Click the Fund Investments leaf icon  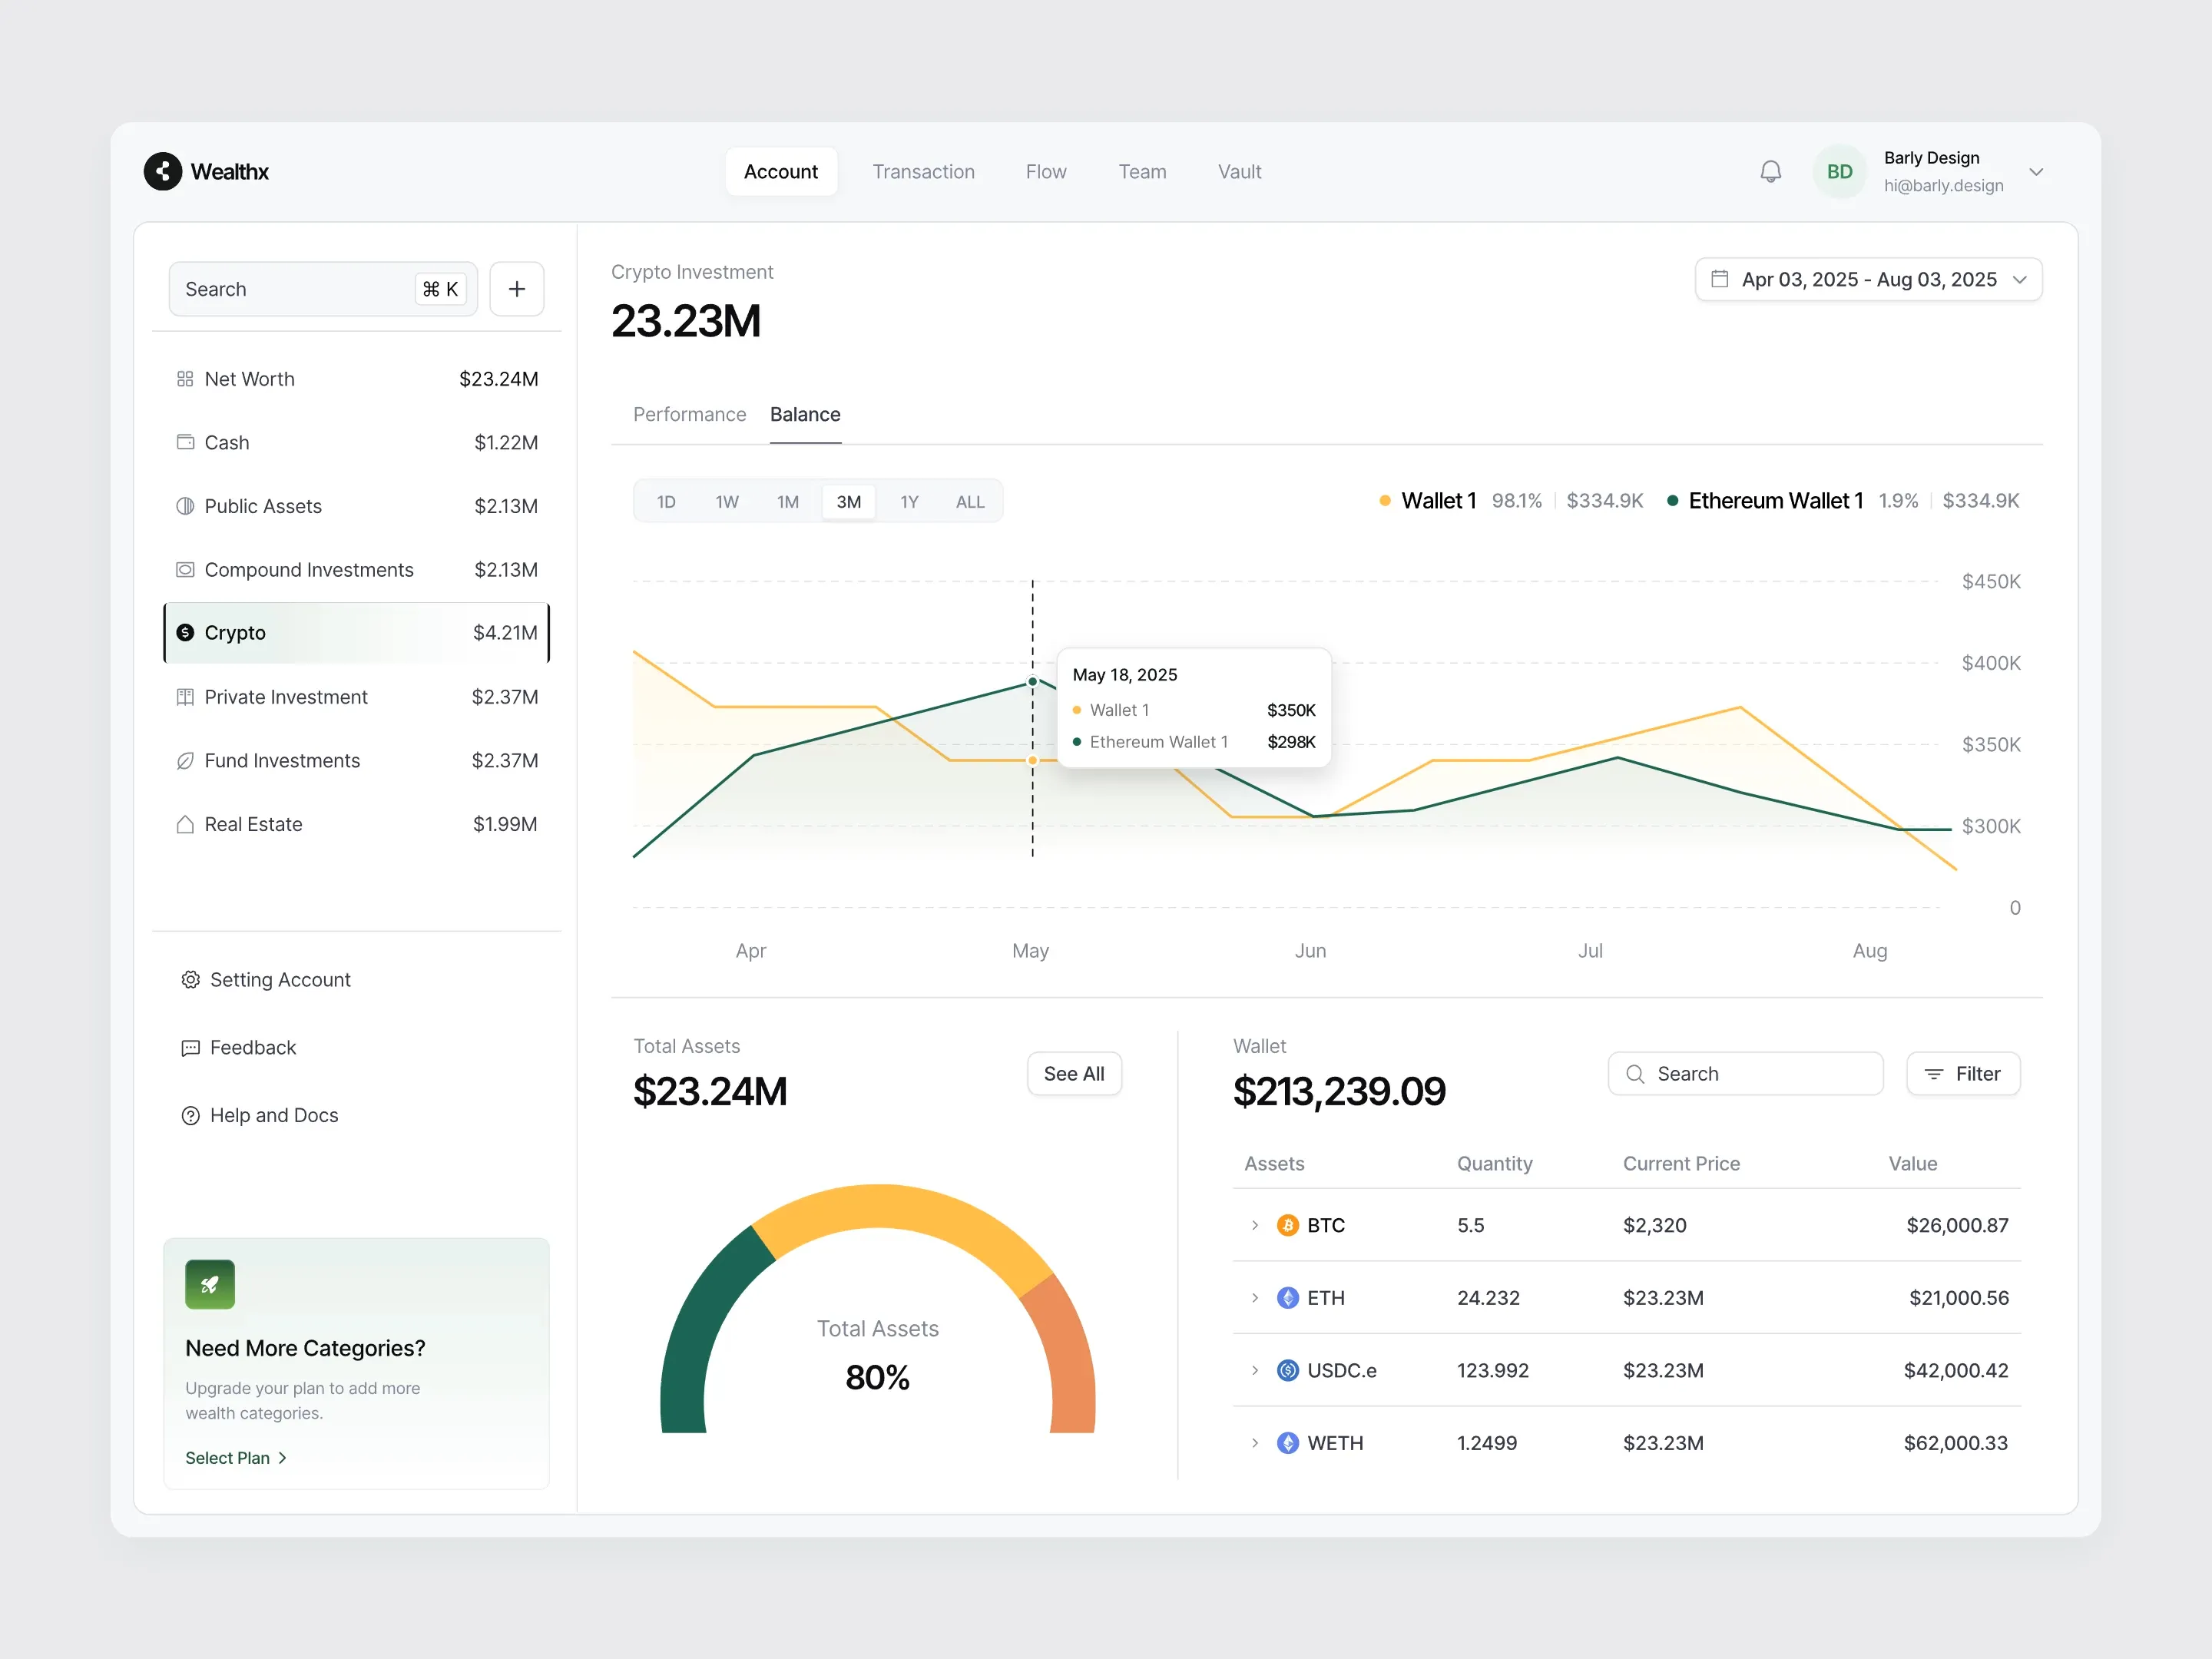click(x=185, y=761)
